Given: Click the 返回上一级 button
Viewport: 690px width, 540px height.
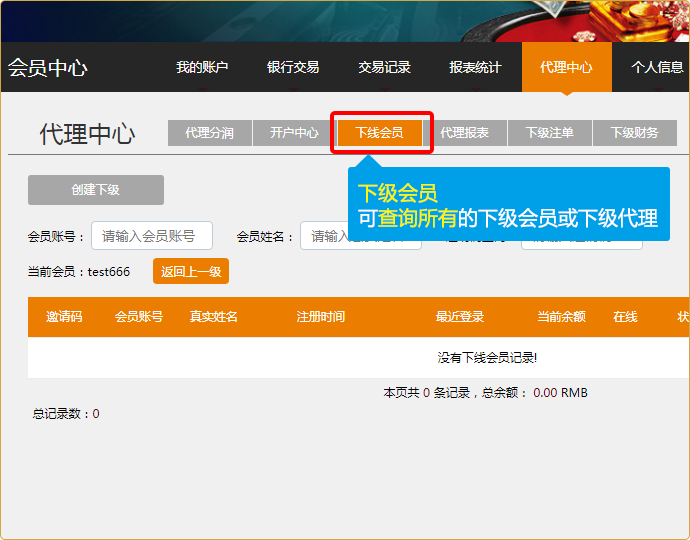Looking at the screenshot, I should 191,271.
